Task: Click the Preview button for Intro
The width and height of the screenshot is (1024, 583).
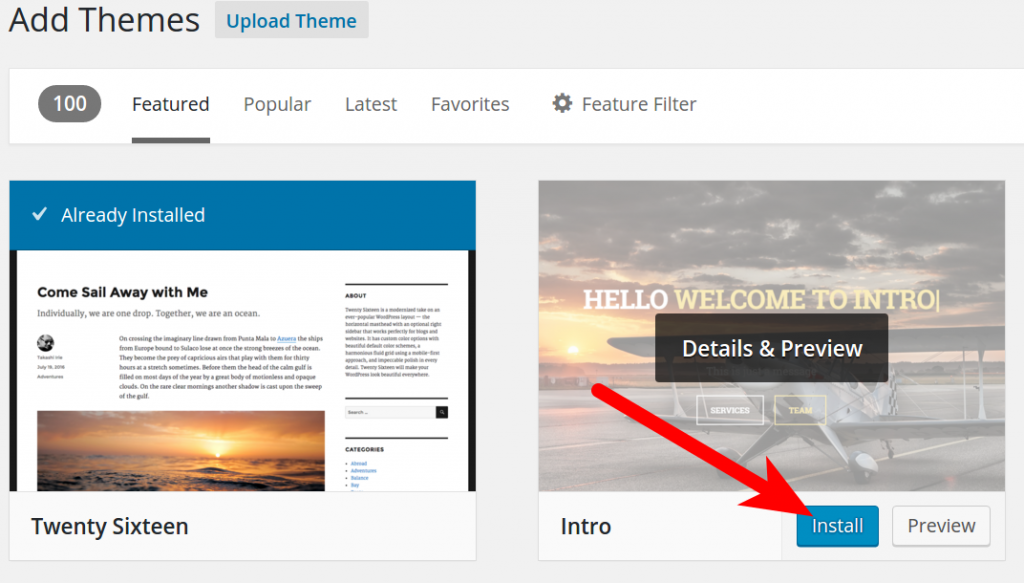Action: click(x=941, y=526)
